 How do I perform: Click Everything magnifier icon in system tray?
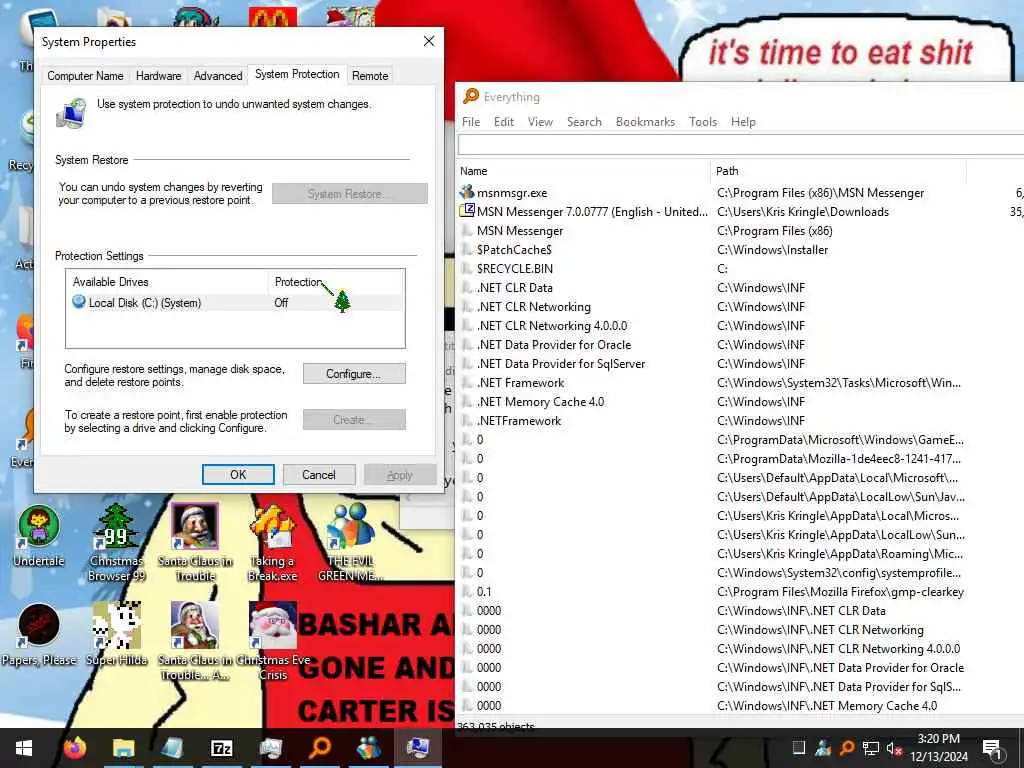click(x=846, y=748)
